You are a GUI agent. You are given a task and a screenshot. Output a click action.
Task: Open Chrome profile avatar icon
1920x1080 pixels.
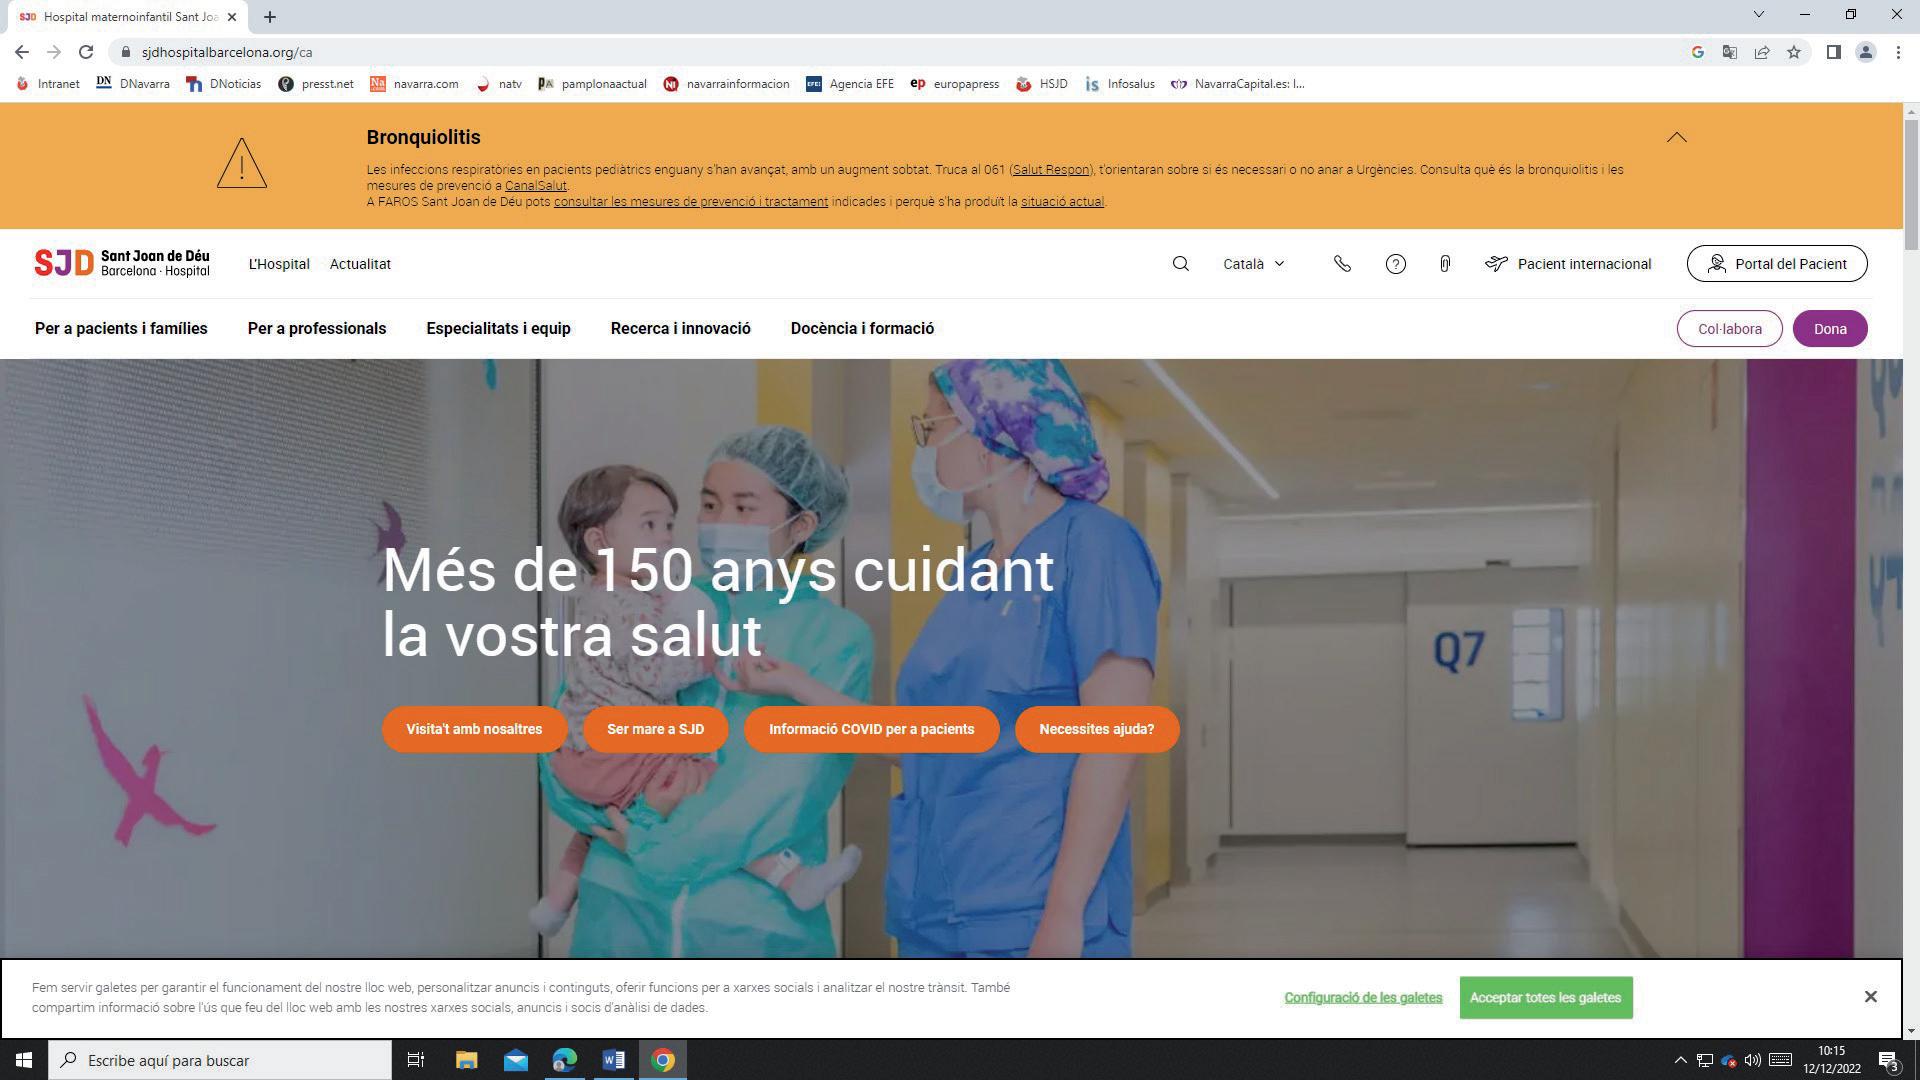(1865, 52)
